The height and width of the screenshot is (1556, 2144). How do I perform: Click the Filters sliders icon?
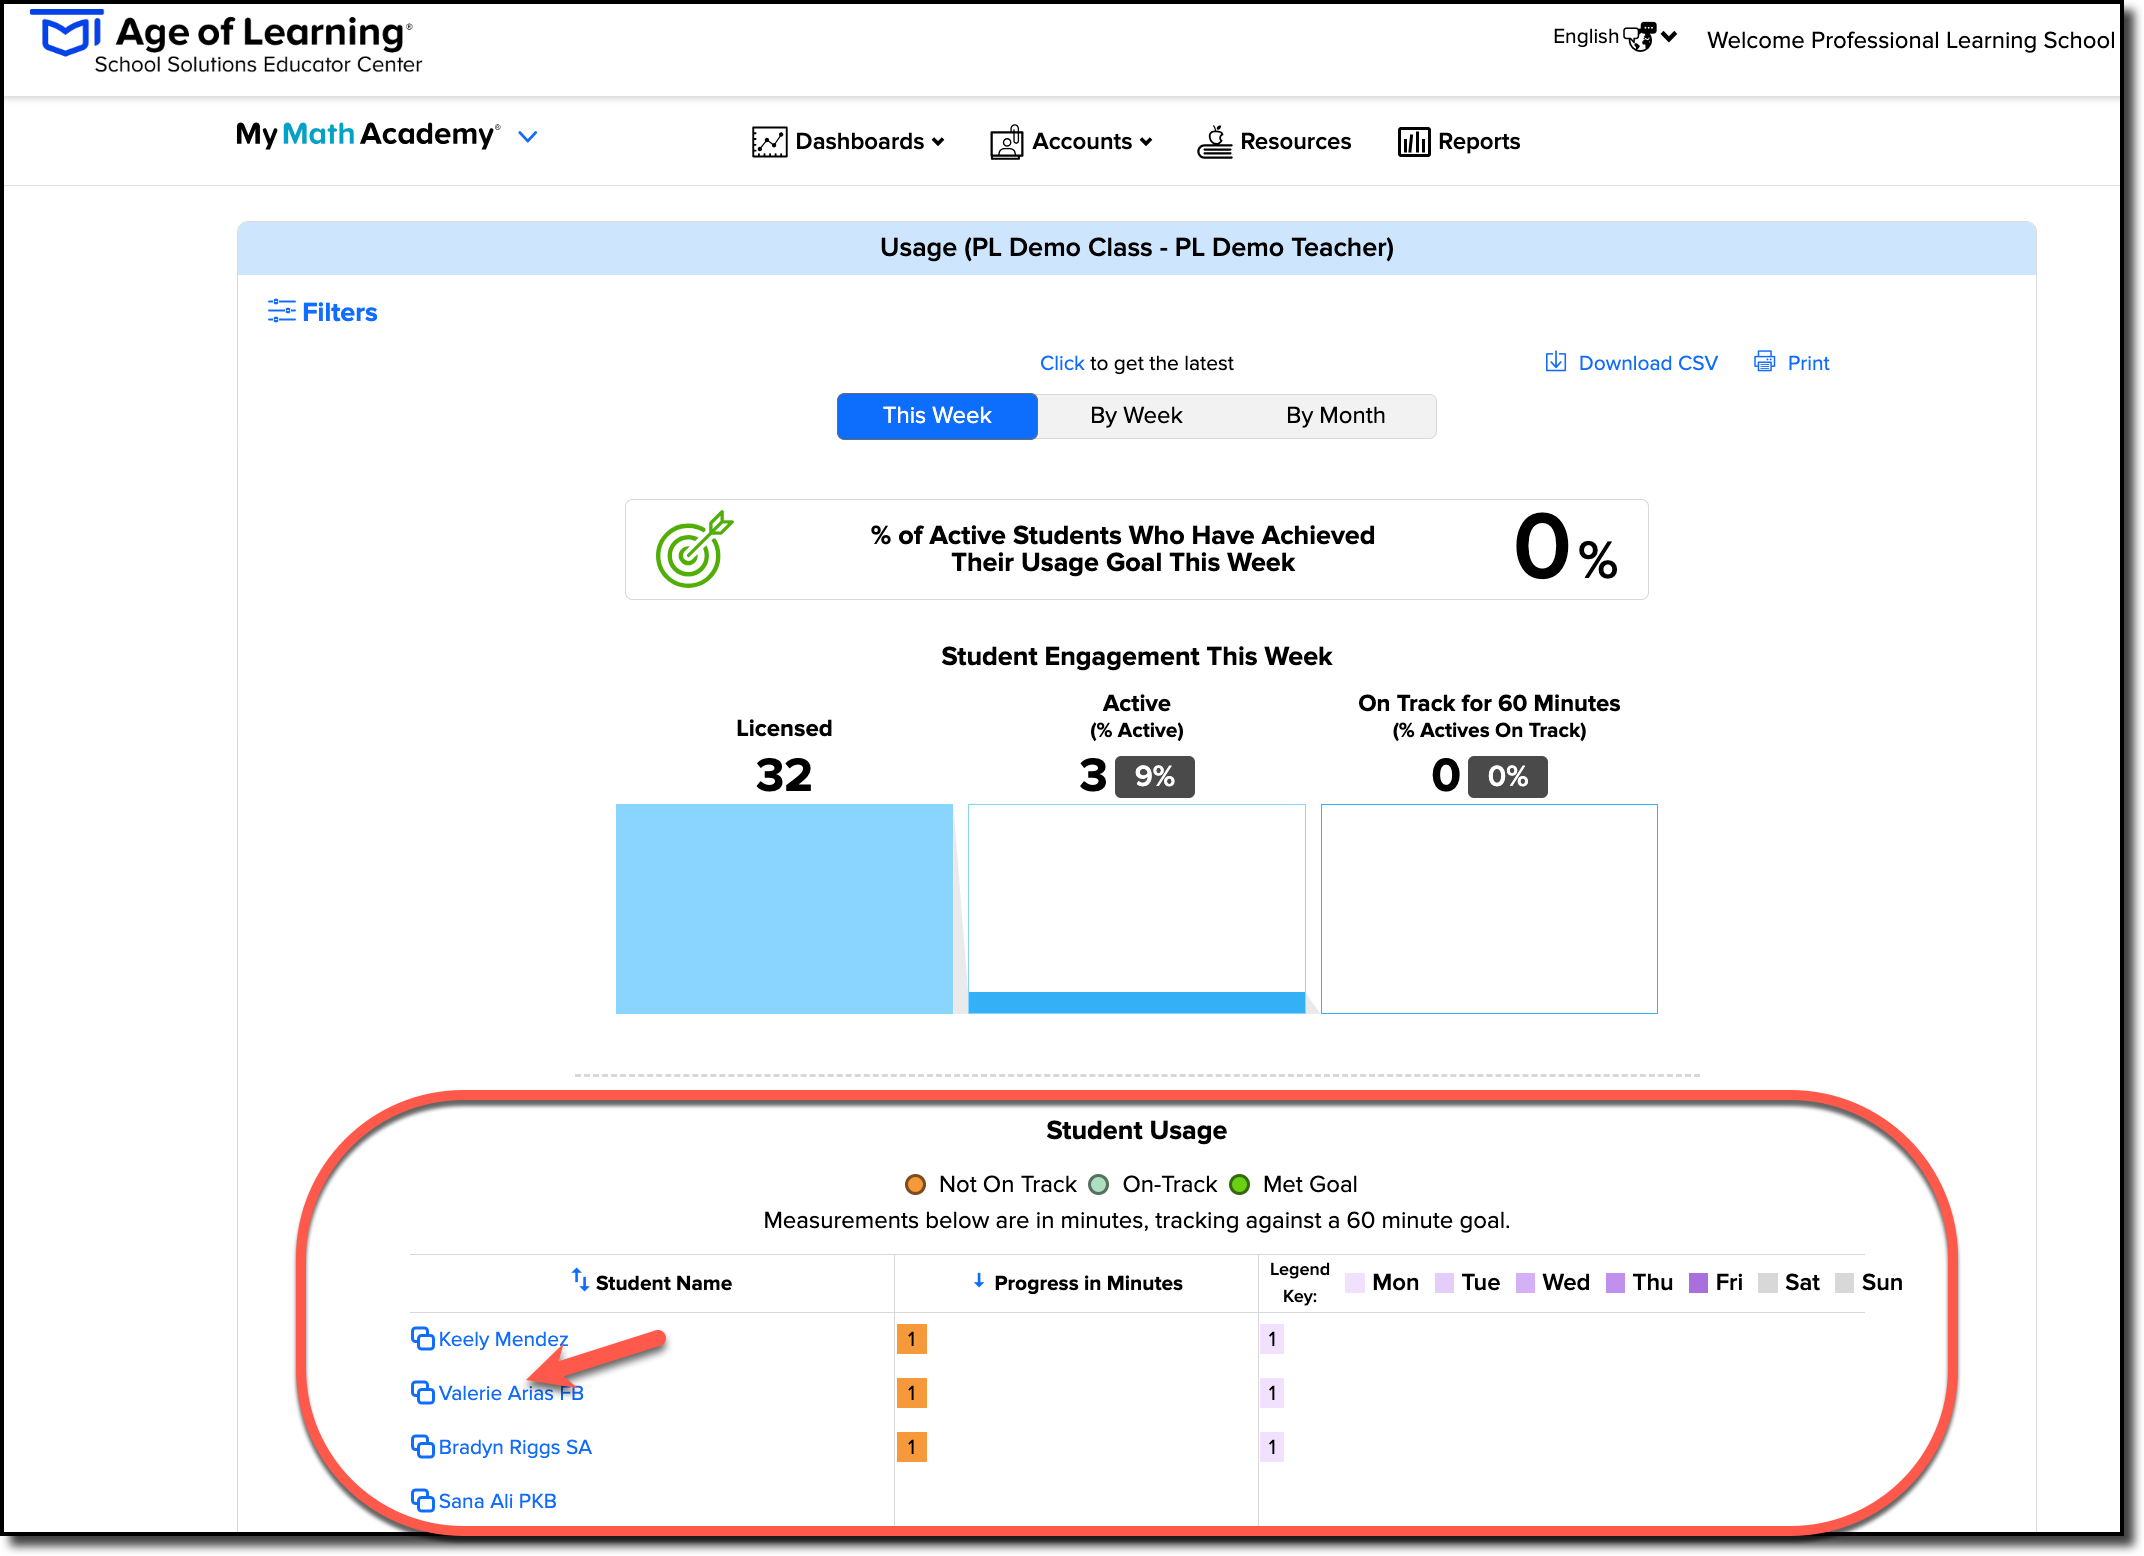[282, 311]
